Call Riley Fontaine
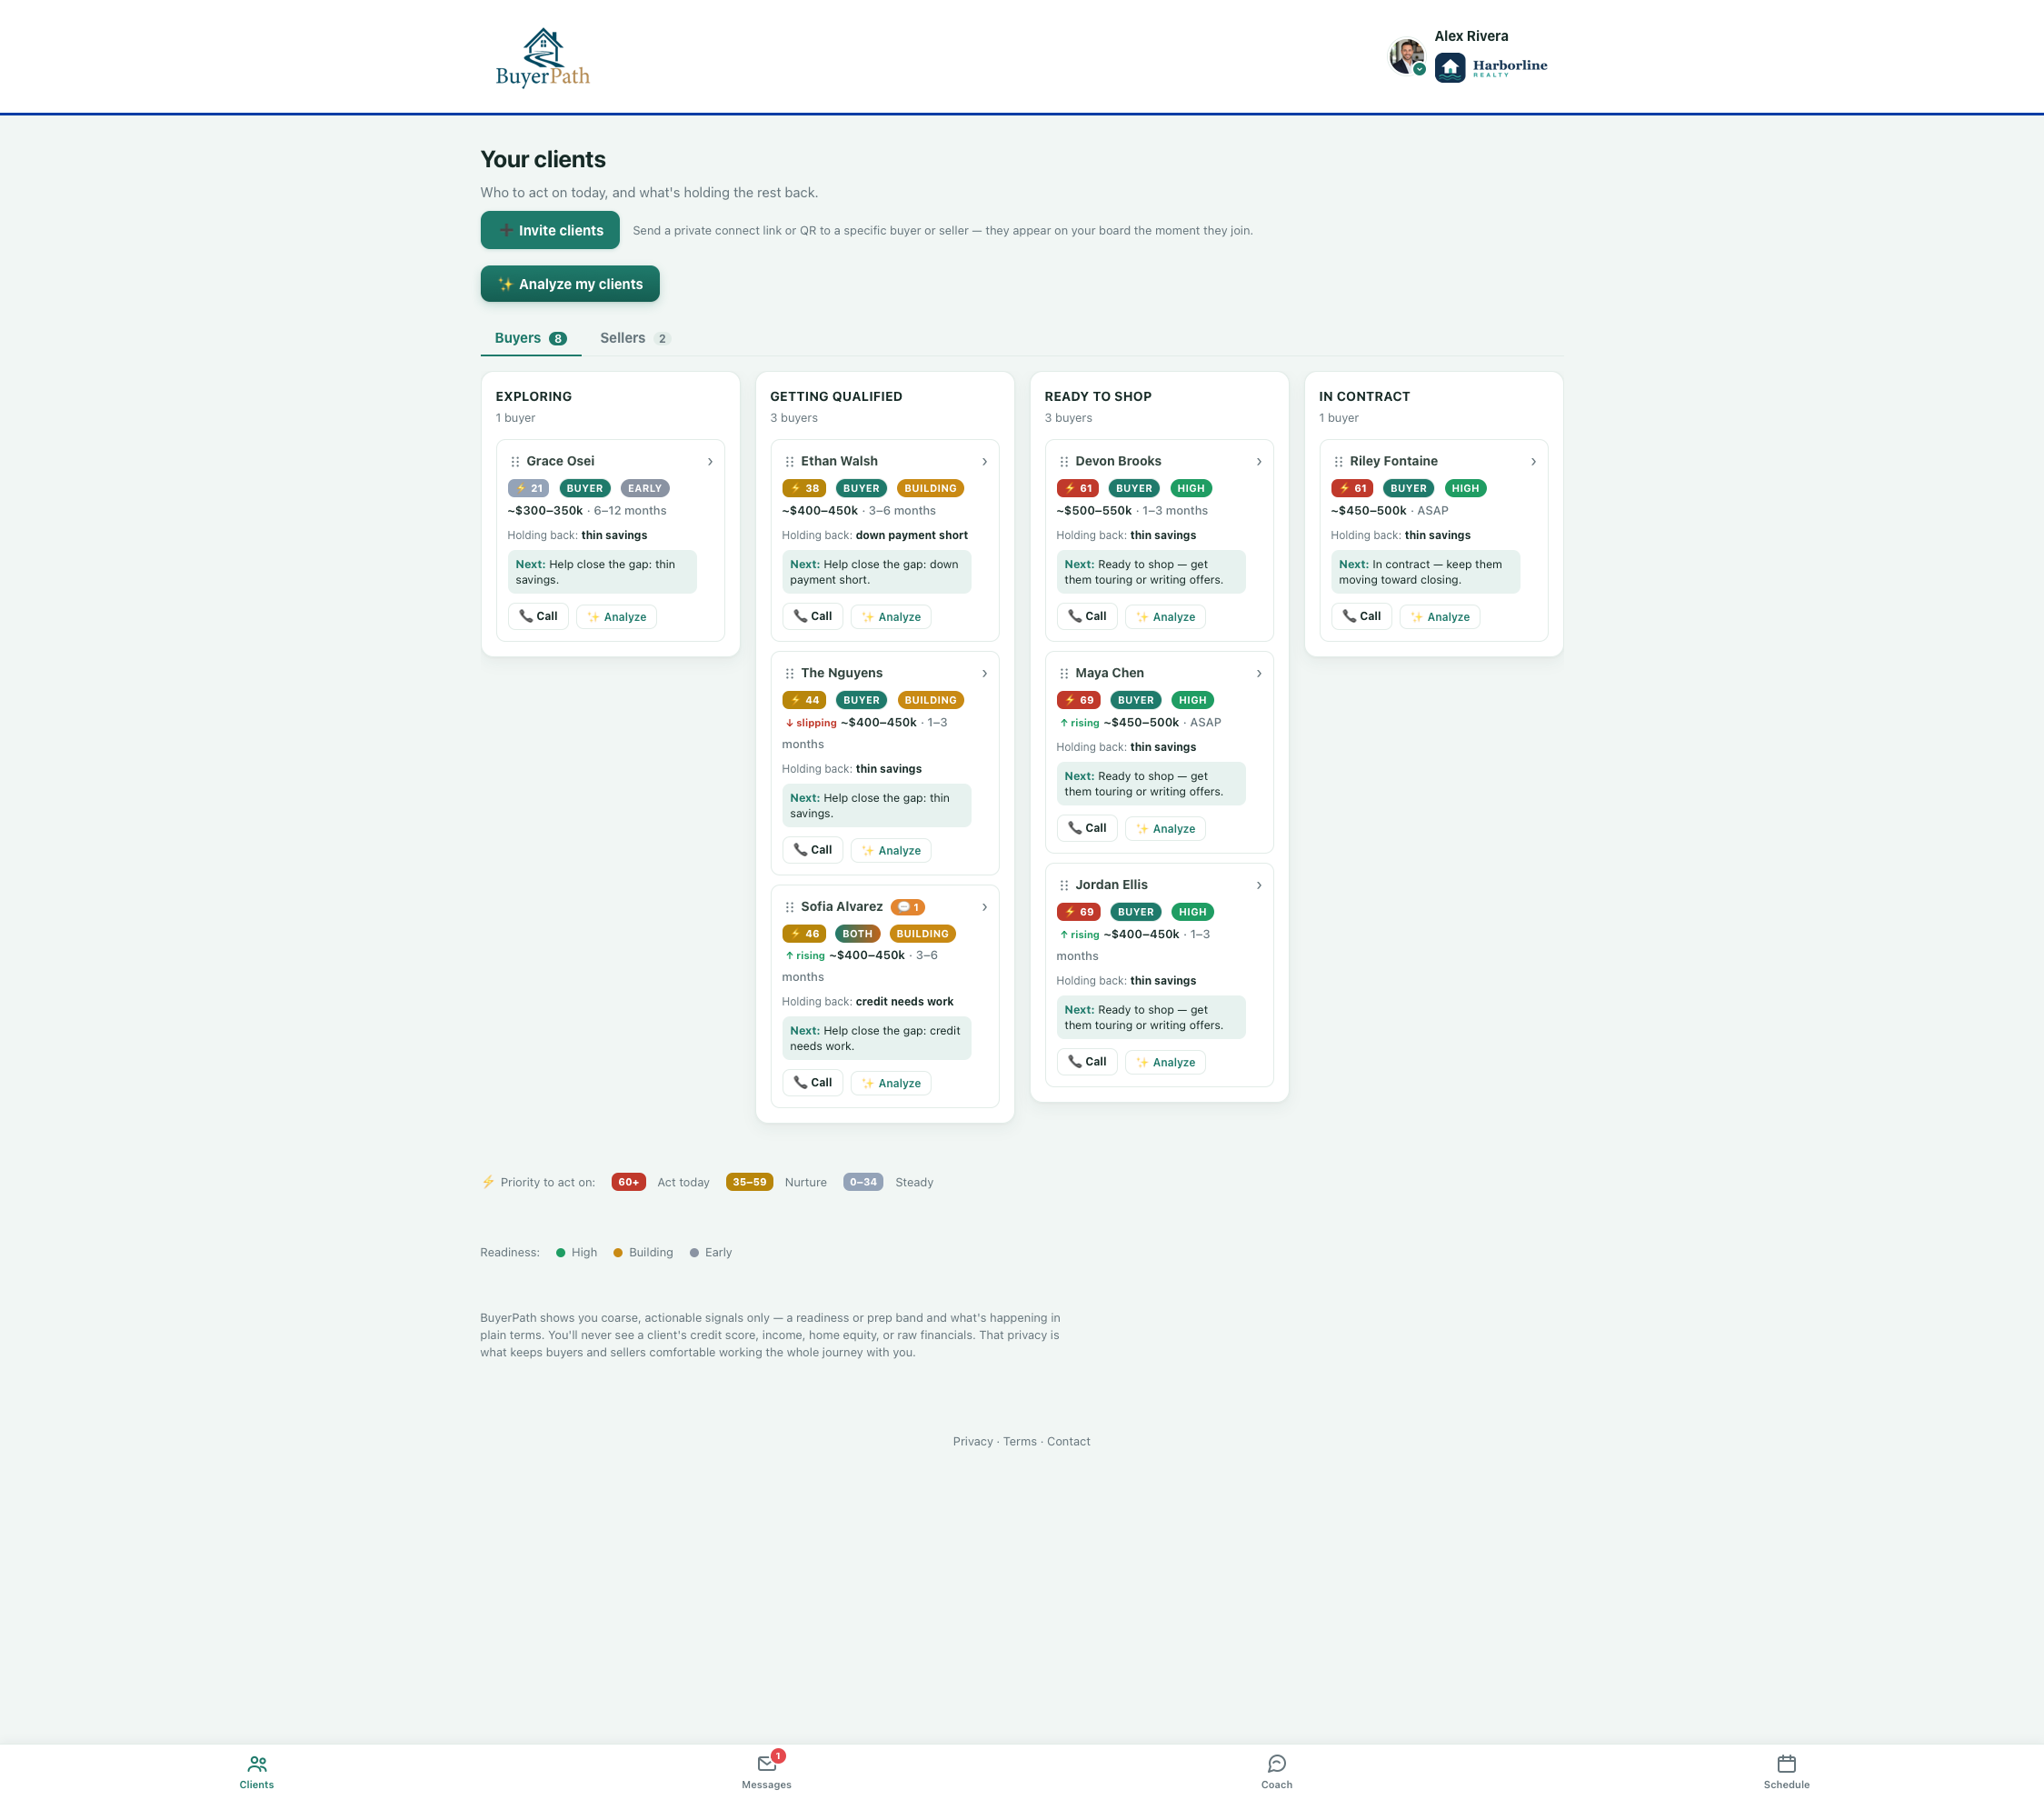The width and height of the screenshot is (2044, 1800). point(1361,617)
